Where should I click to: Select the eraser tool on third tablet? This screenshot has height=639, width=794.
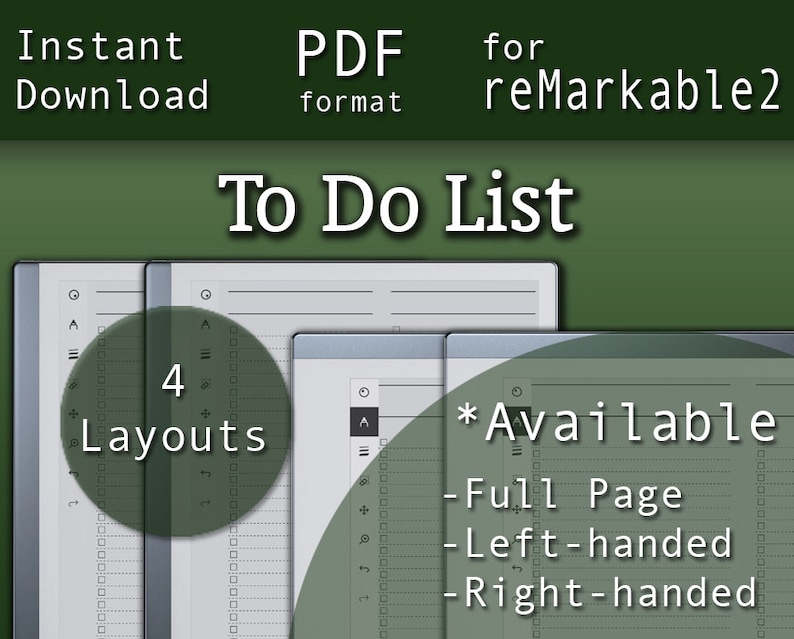pos(364,481)
